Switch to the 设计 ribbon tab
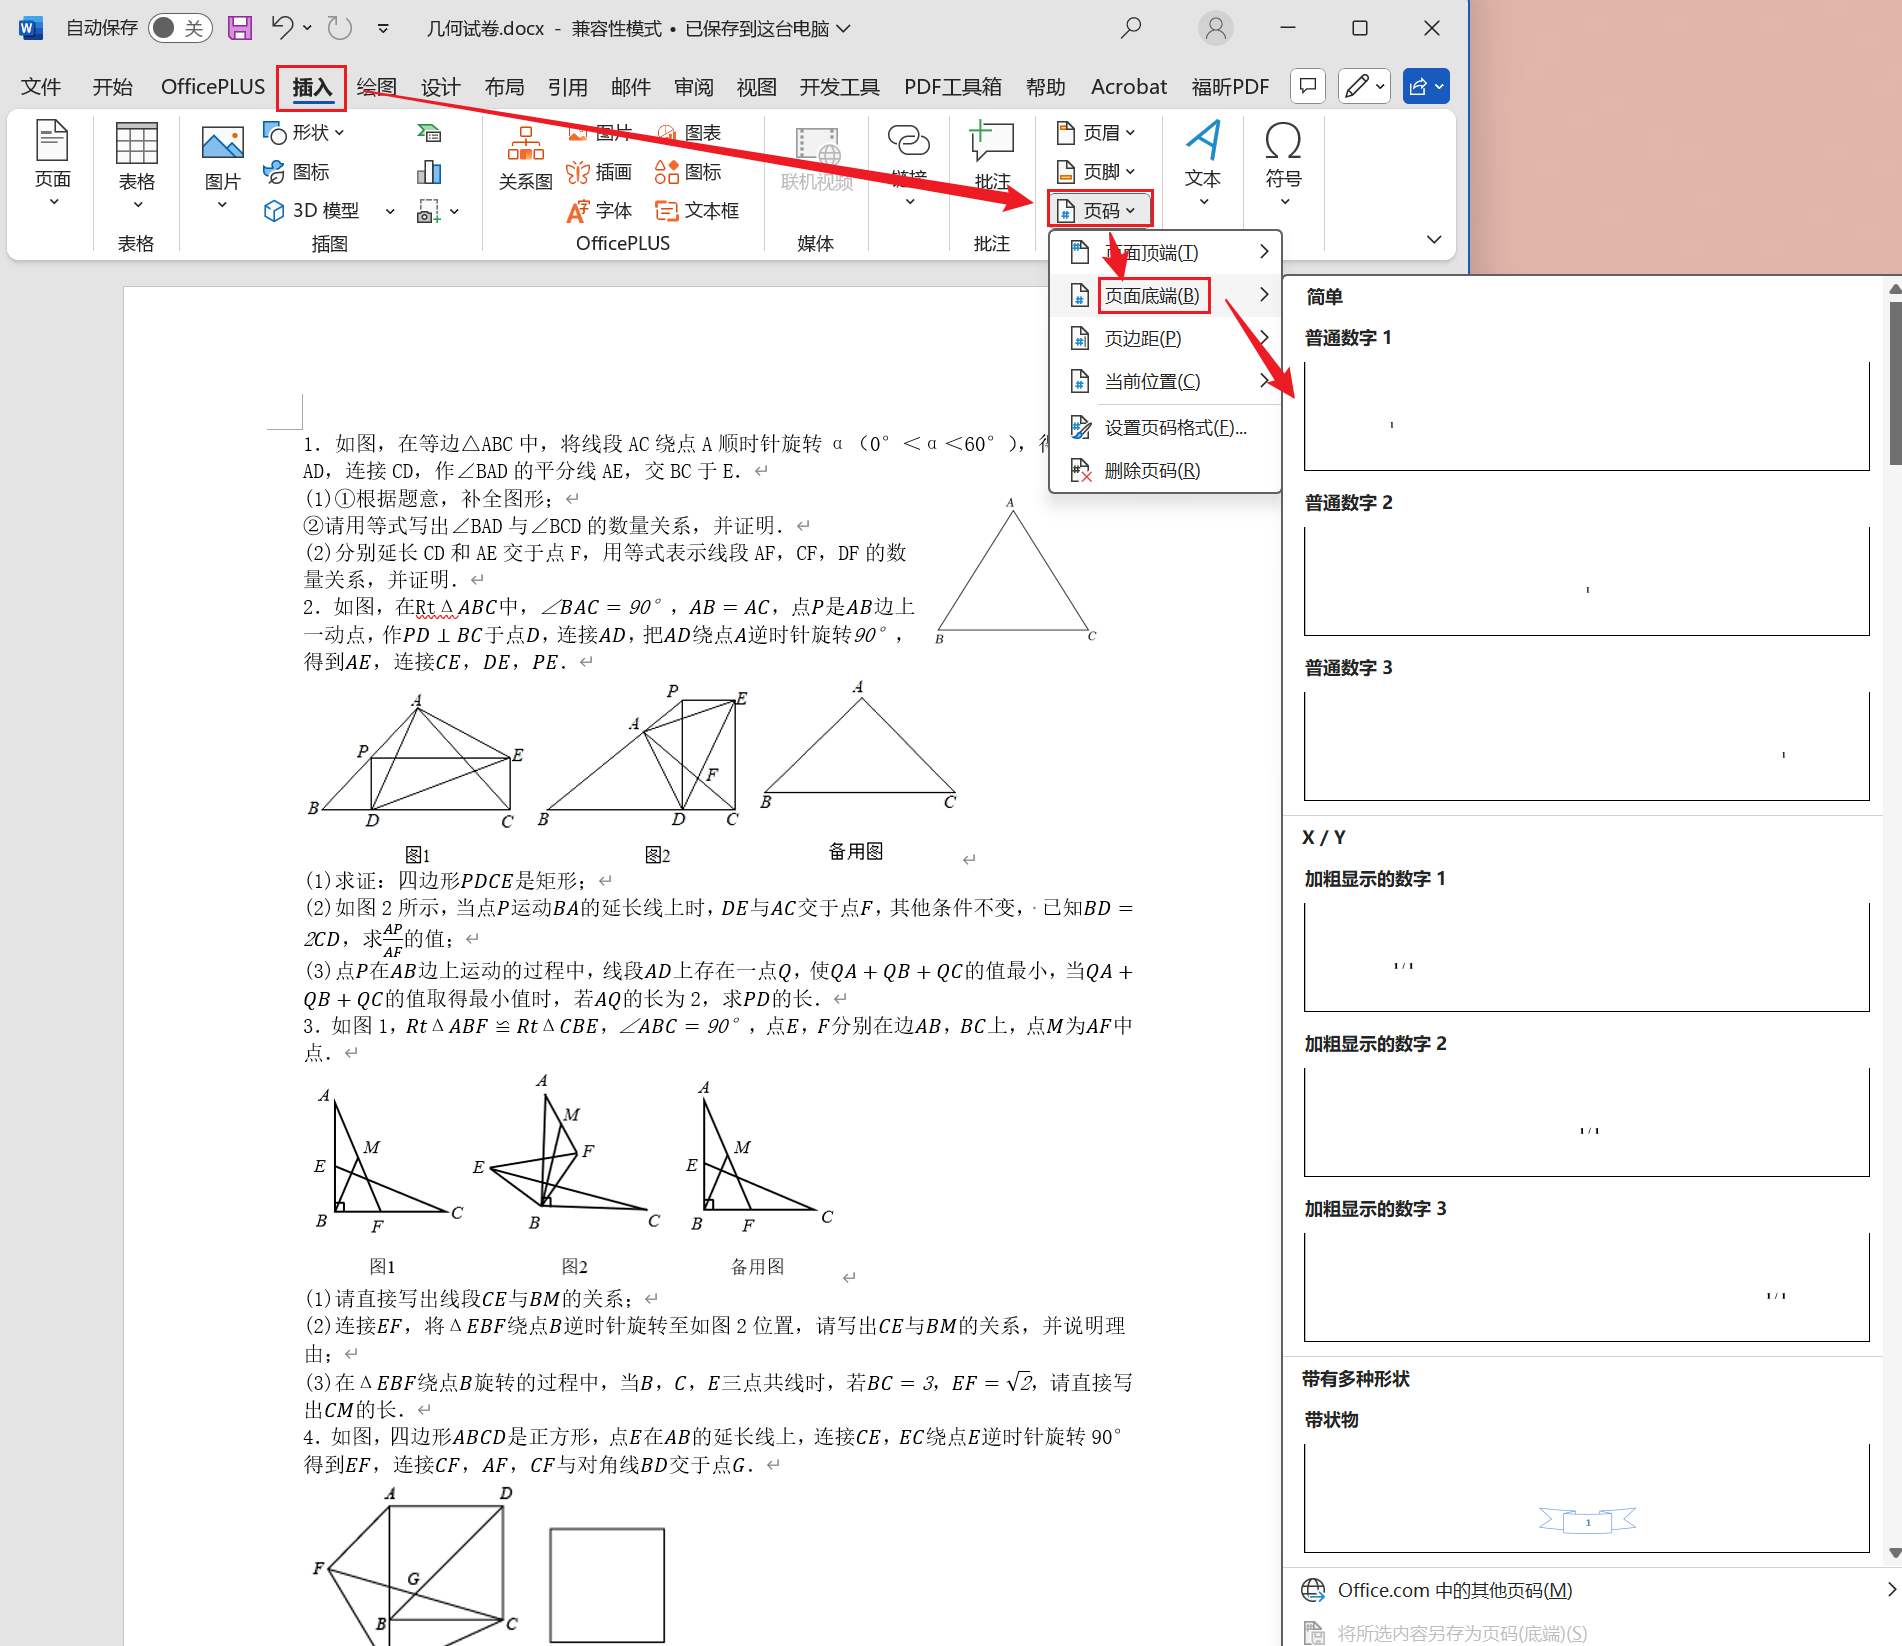The width and height of the screenshot is (1902, 1646). tap(440, 86)
